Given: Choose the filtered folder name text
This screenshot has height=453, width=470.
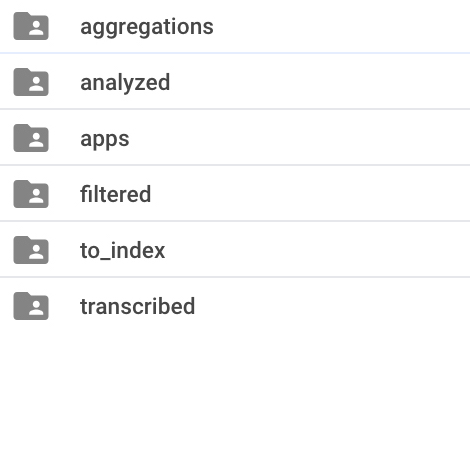Looking at the screenshot, I should (x=116, y=194).
